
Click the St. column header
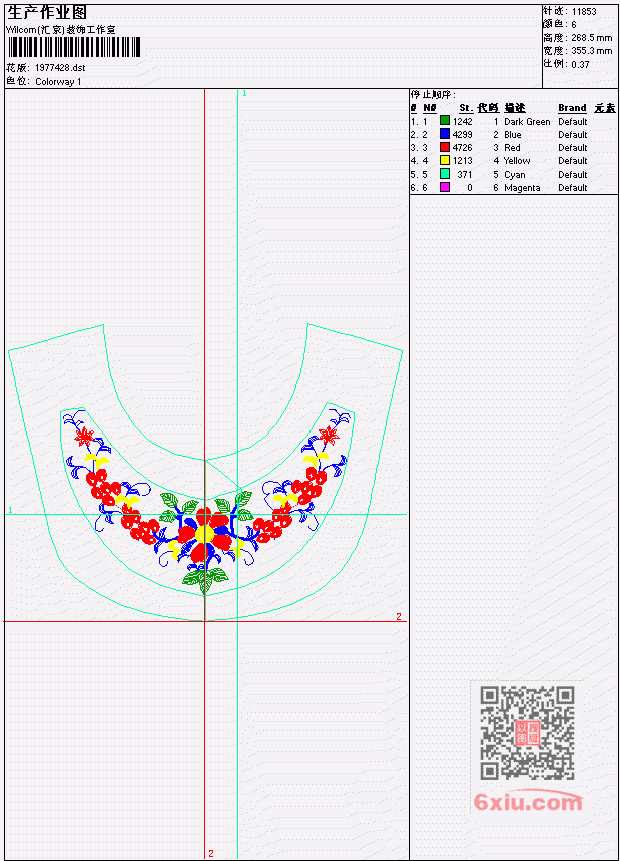(x=466, y=108)
